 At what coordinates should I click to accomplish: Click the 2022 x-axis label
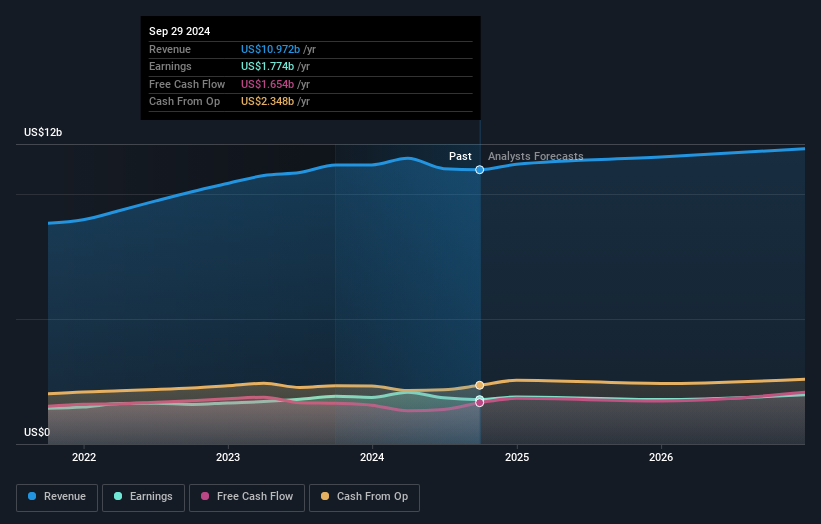pyautogui.click(x=84, y=457)
